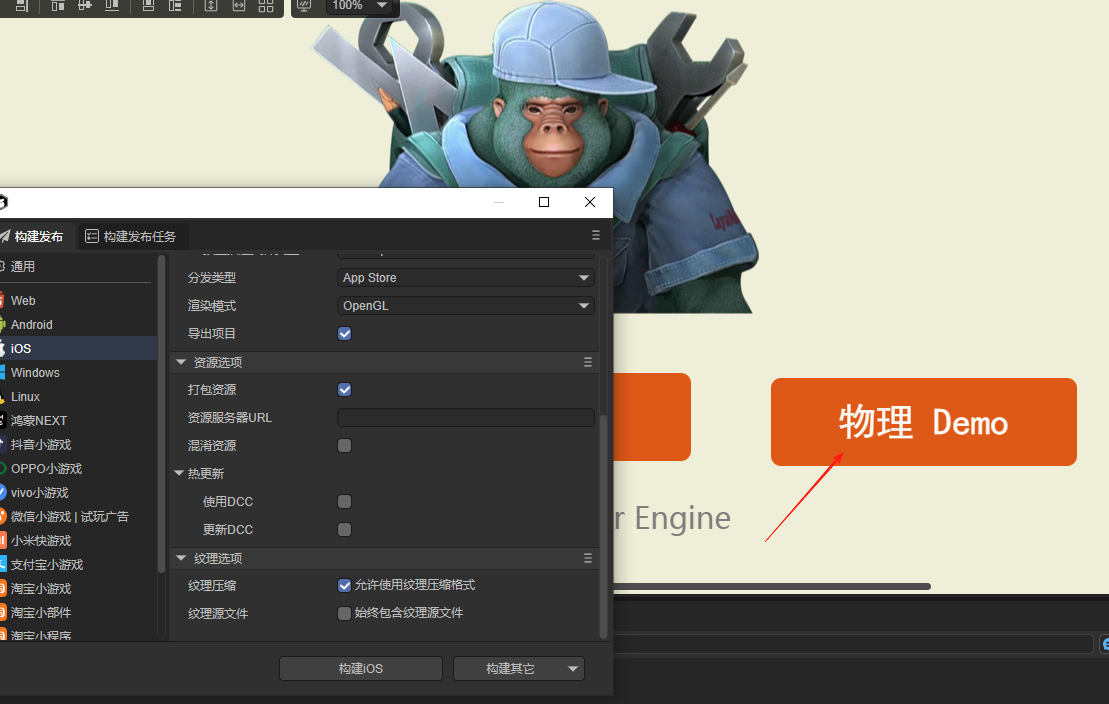Click the monitor preview icon beside zoom
This screenshot has width=1109, height=704.
[x=304, y=6]
